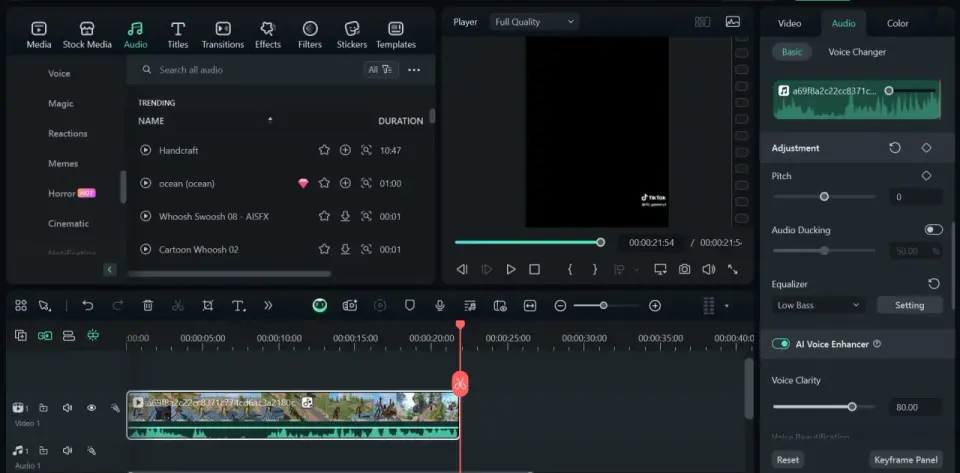
Task: Switch to the Color properties tab
Action: click(x=898, y=23)
